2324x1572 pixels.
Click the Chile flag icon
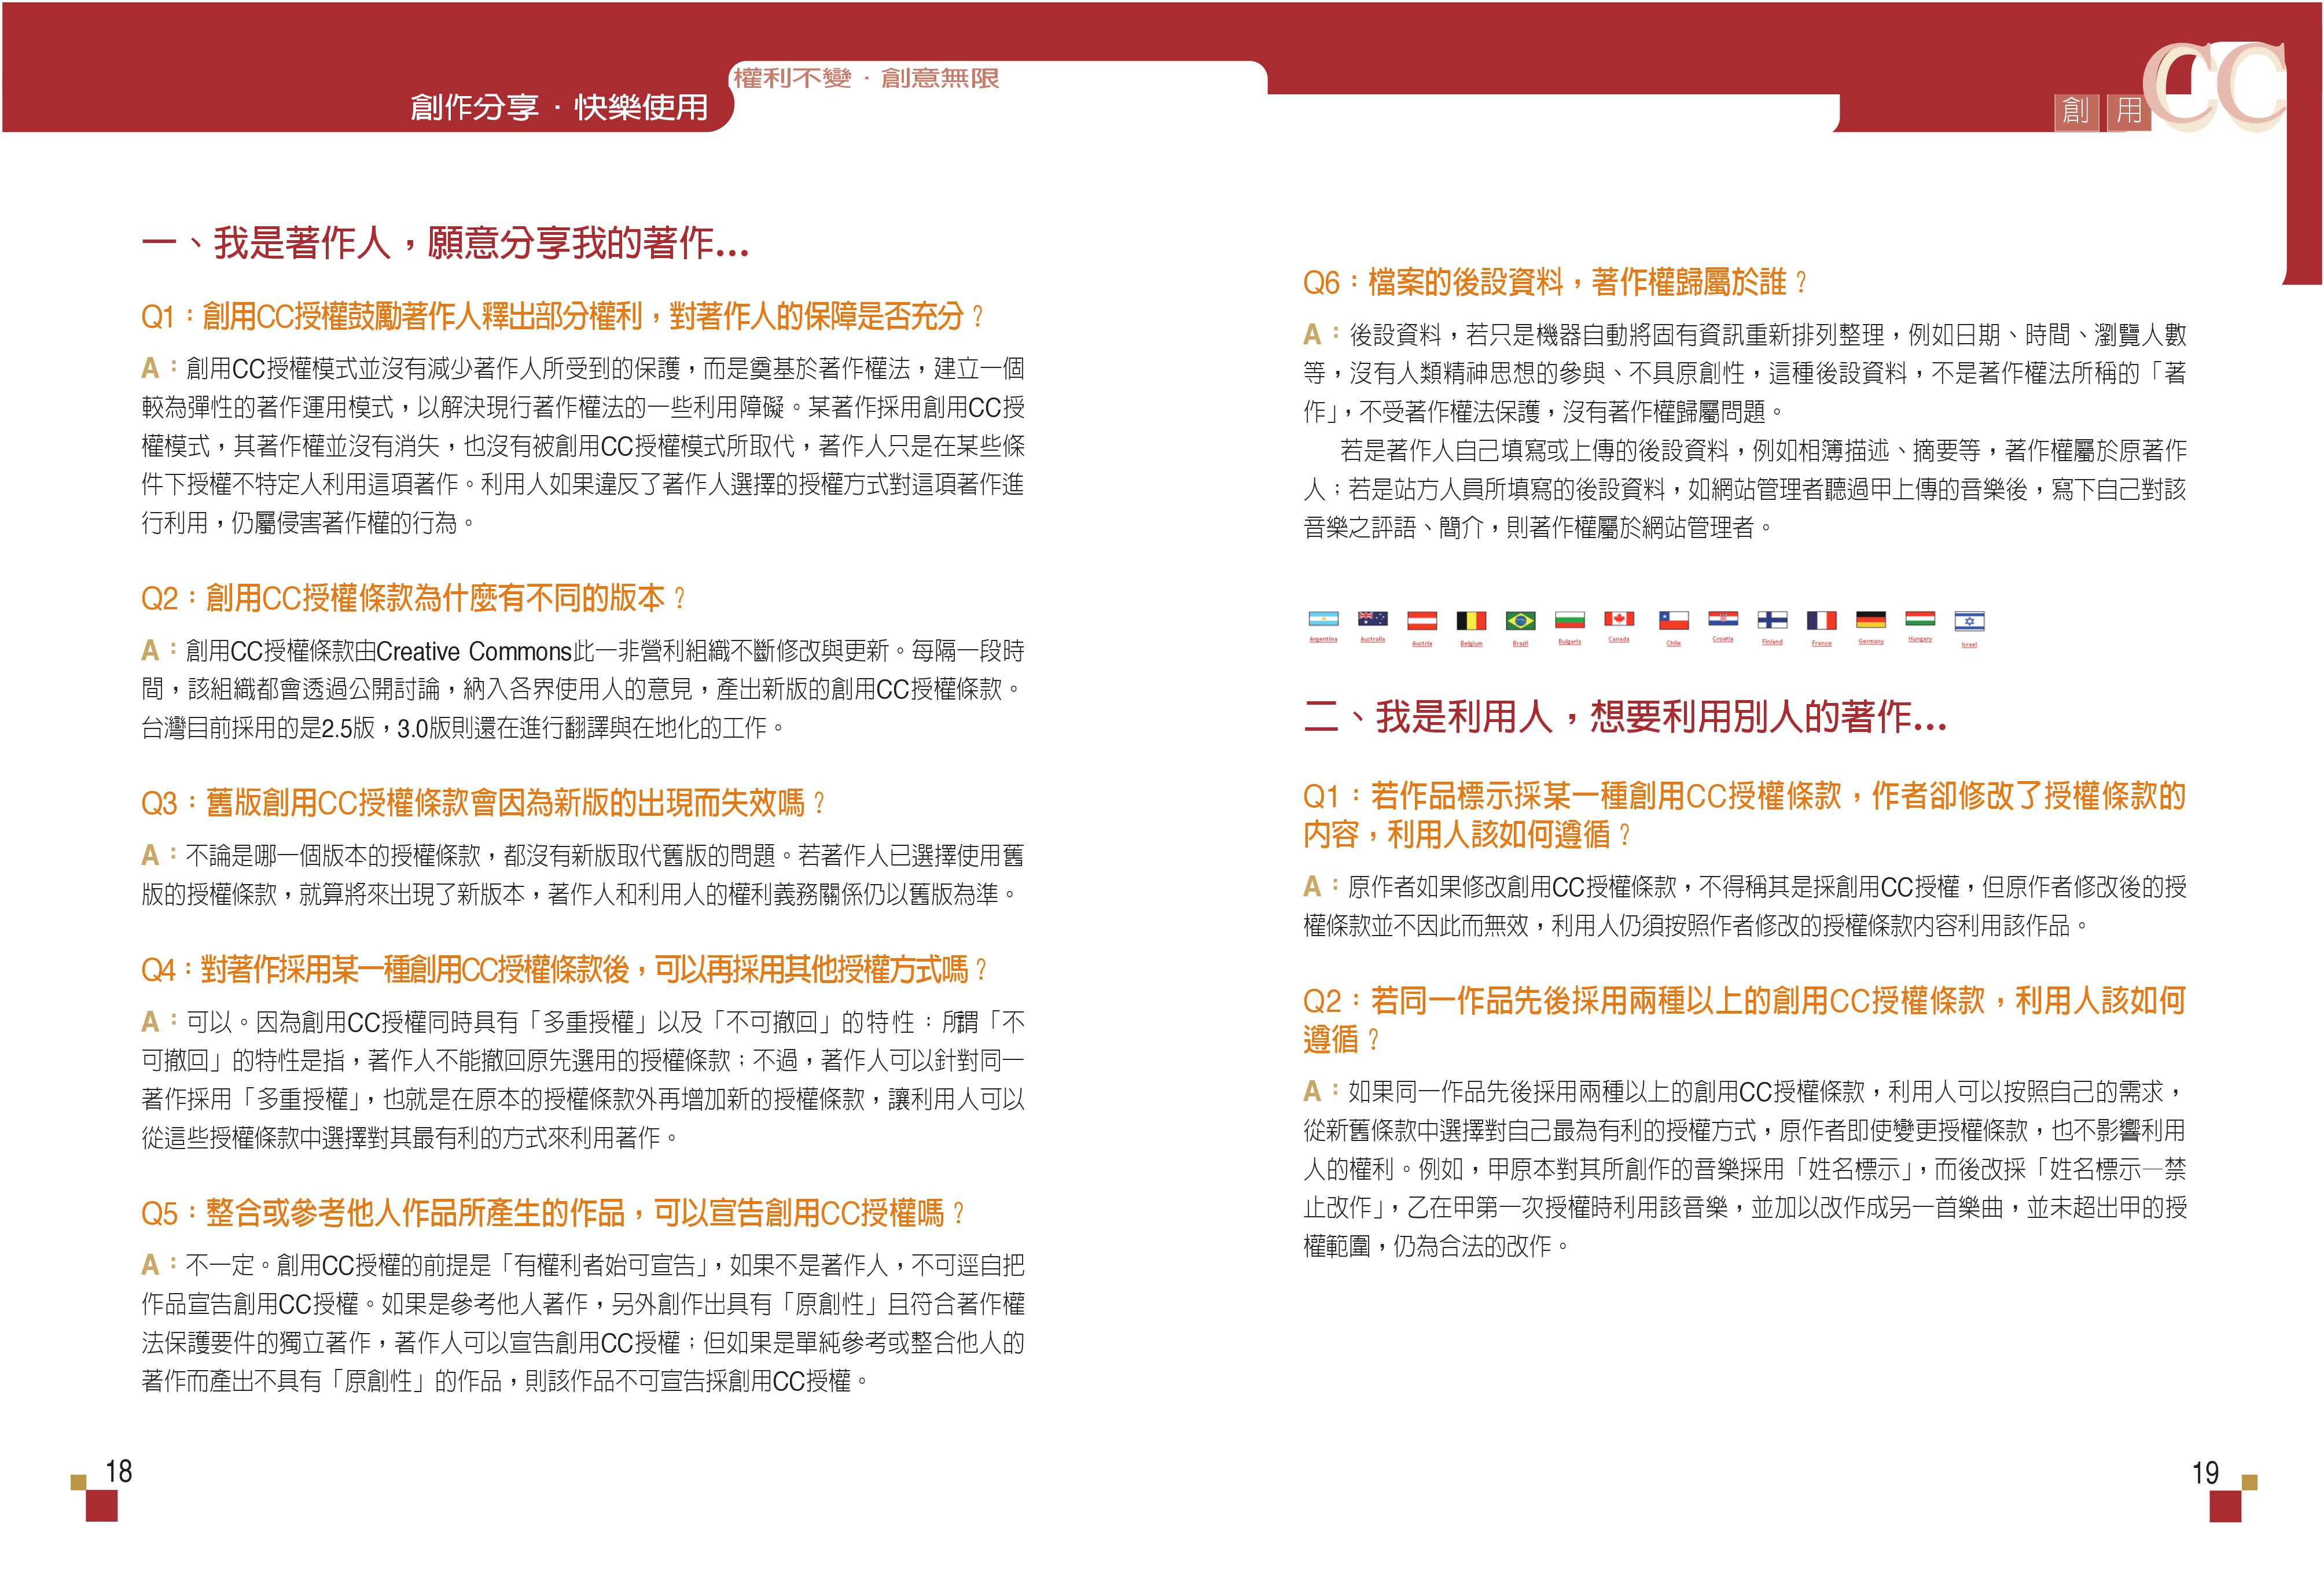(1673, 621)
